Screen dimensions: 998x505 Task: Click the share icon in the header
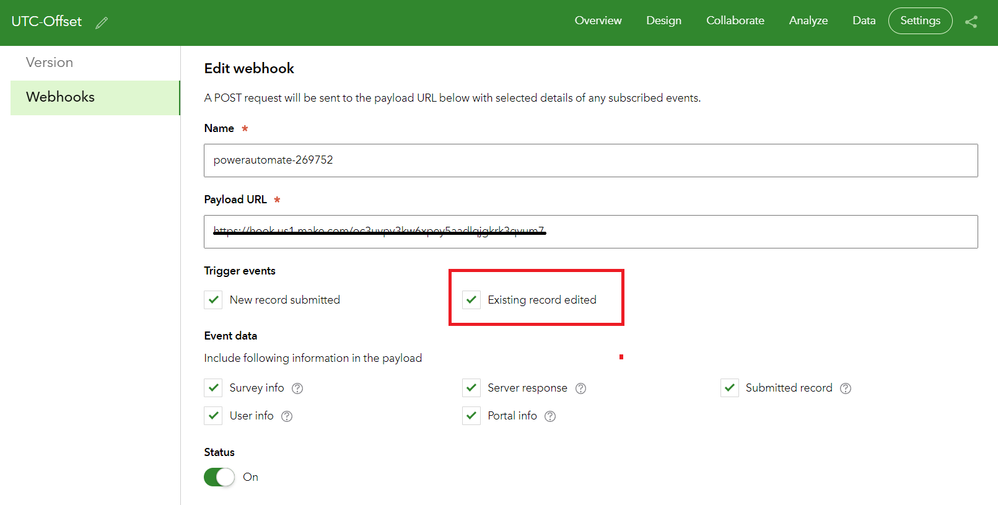coord(971,21)
